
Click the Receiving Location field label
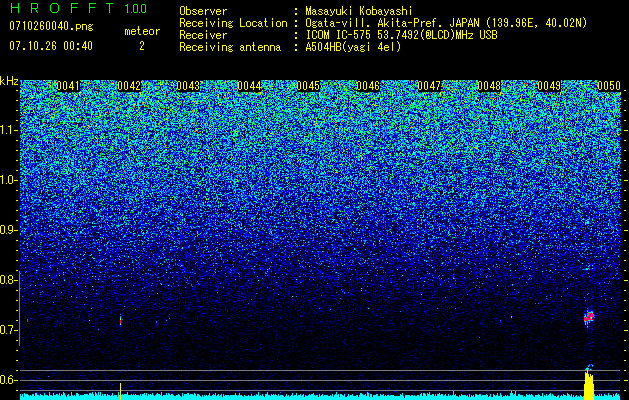233,23
